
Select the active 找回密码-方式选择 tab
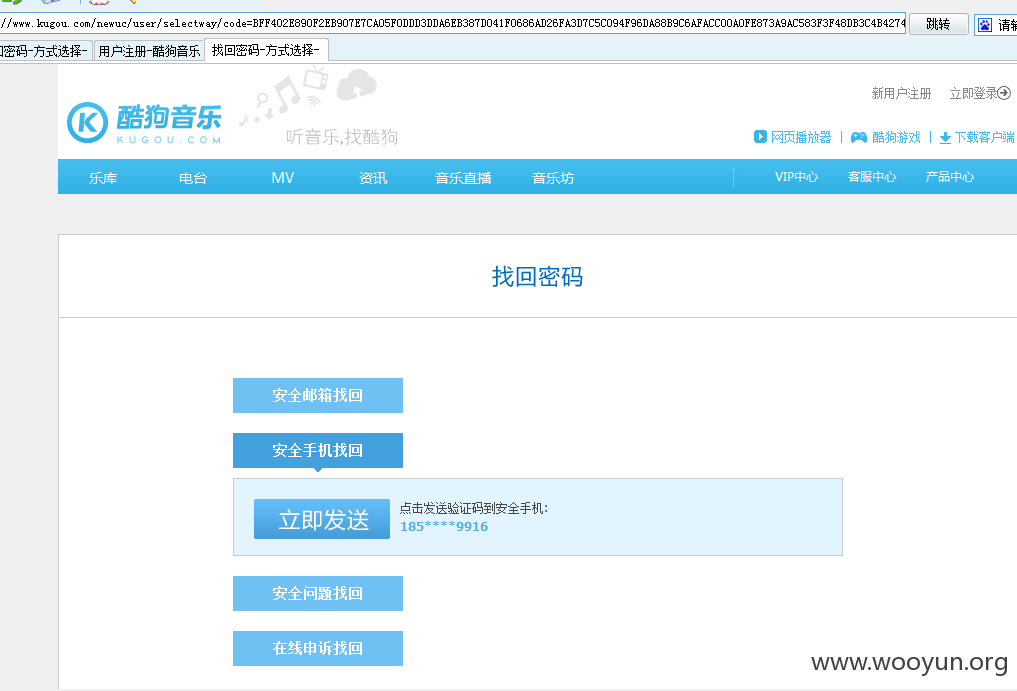tap(266, 50)
